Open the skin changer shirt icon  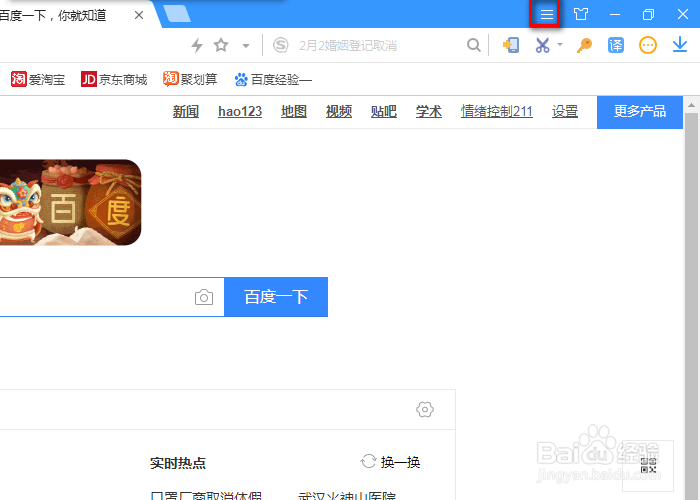(581, 14)
